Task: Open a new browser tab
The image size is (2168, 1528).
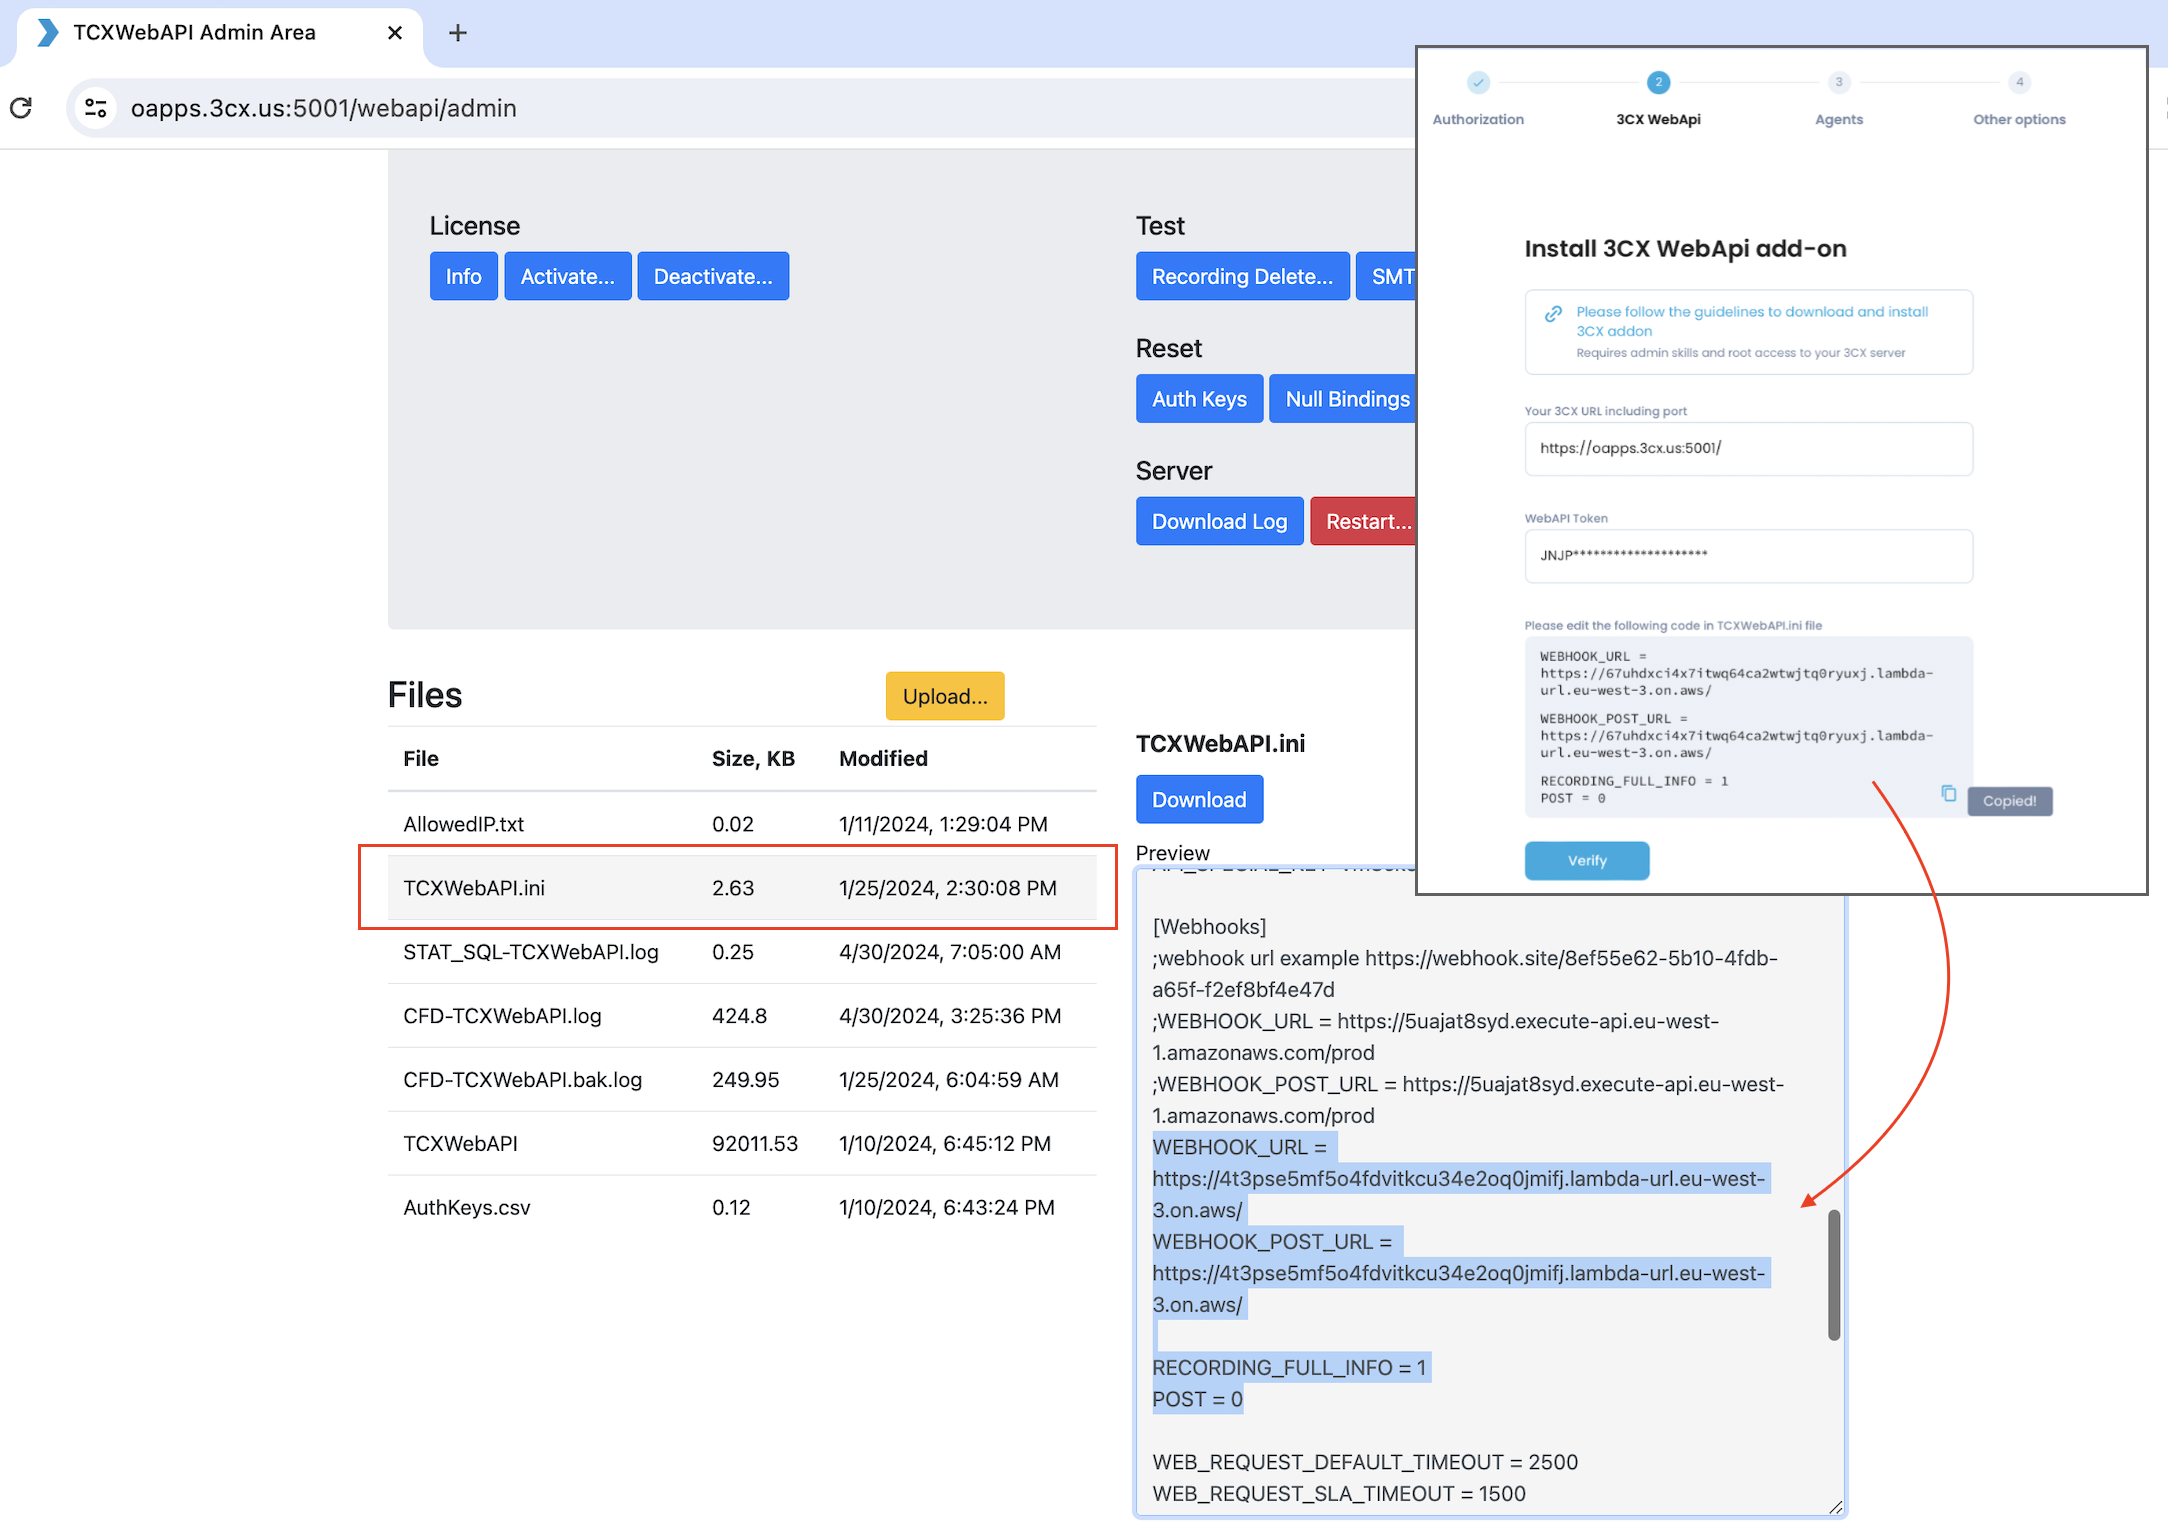Action: 457,33
